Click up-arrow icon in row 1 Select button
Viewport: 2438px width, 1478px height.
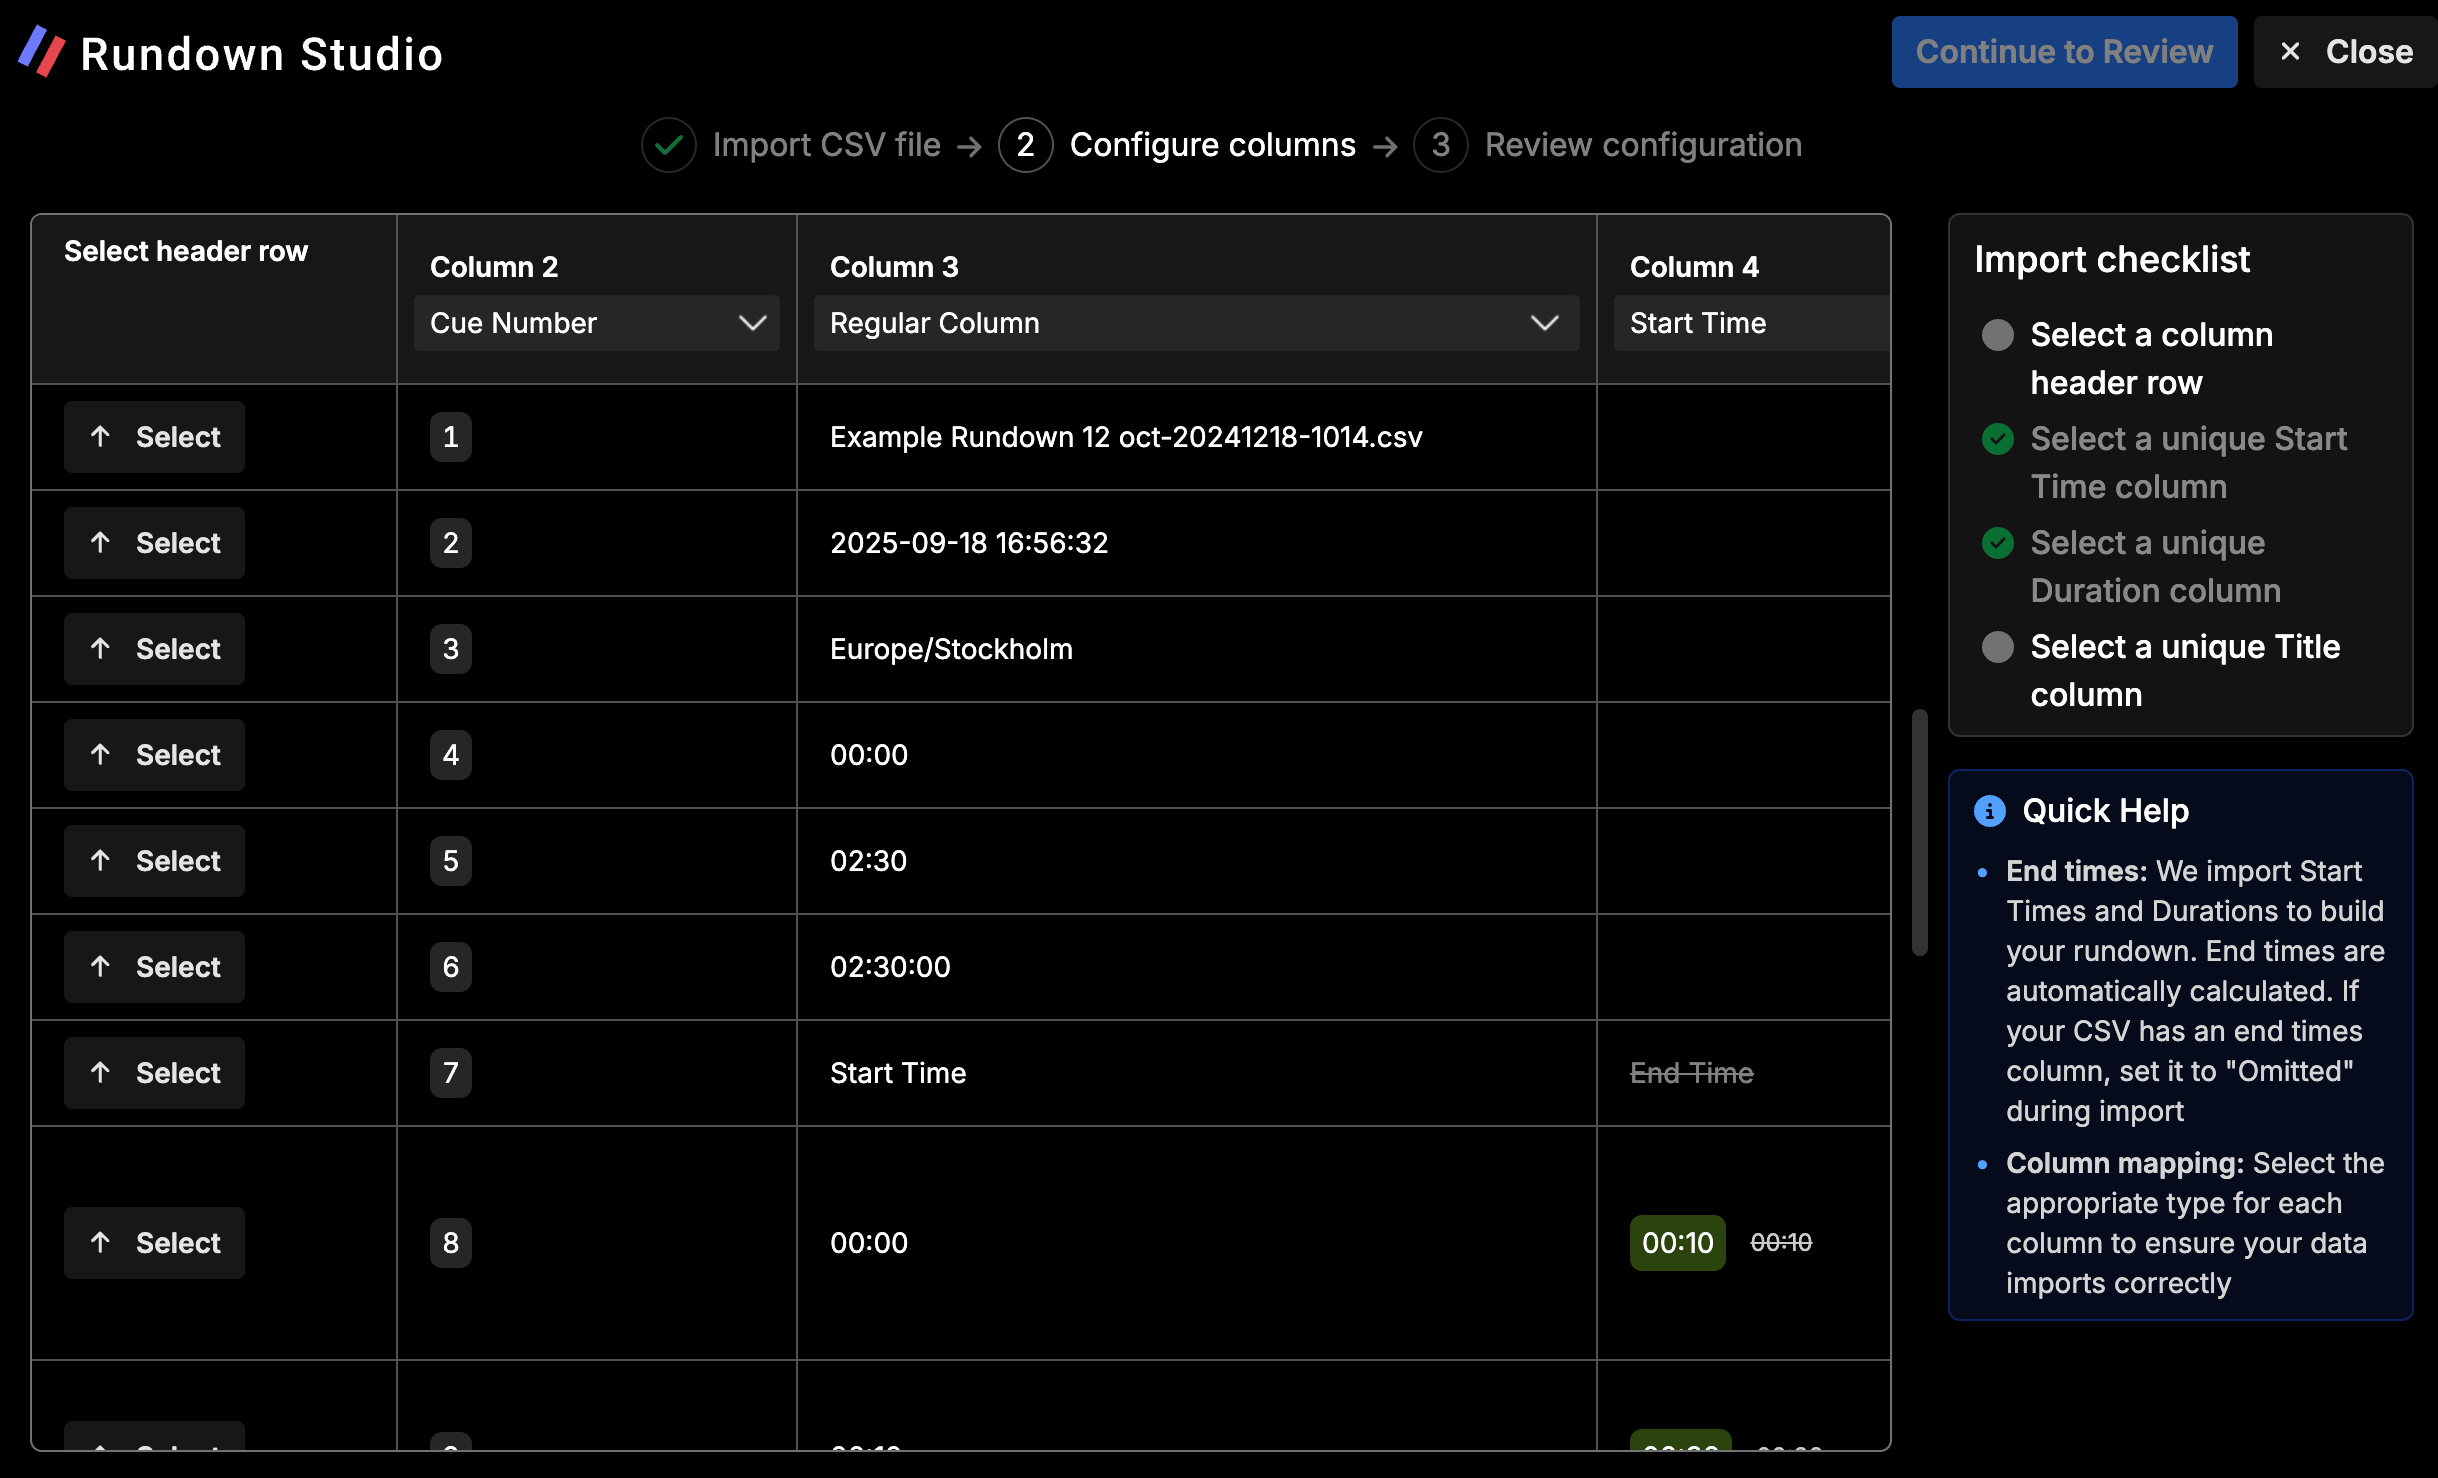[x=100, y=437]
